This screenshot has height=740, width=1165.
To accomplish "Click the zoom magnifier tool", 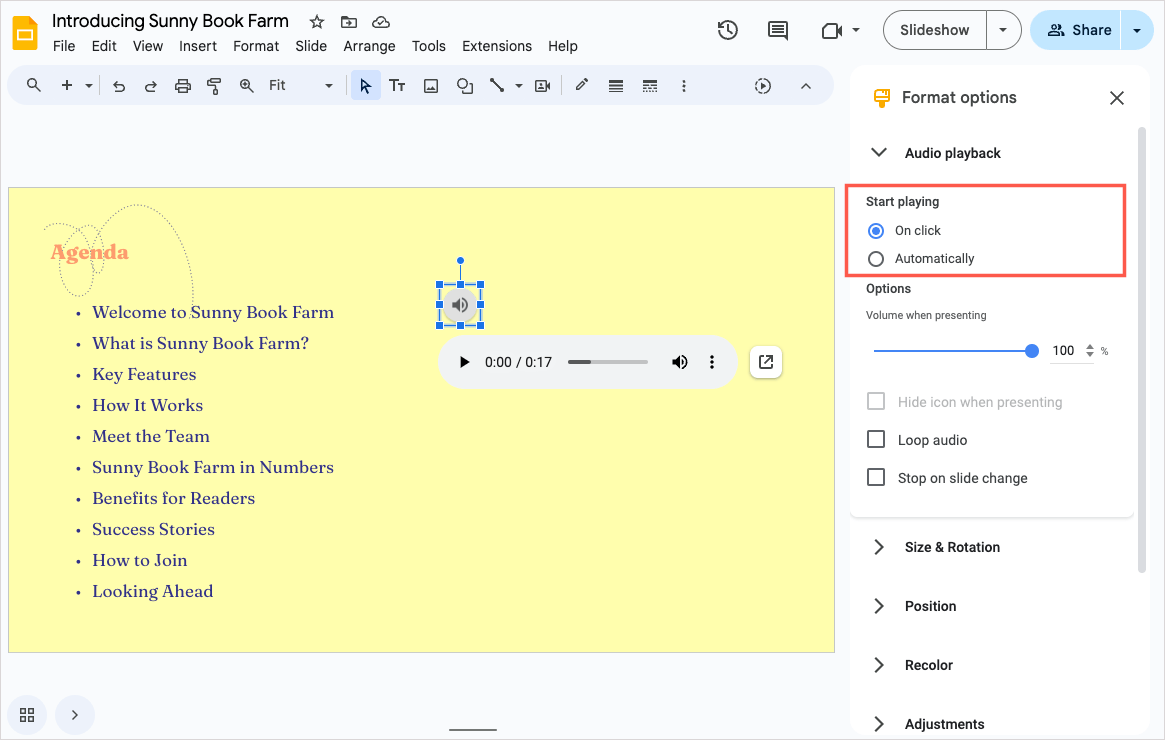I will 247,85.
